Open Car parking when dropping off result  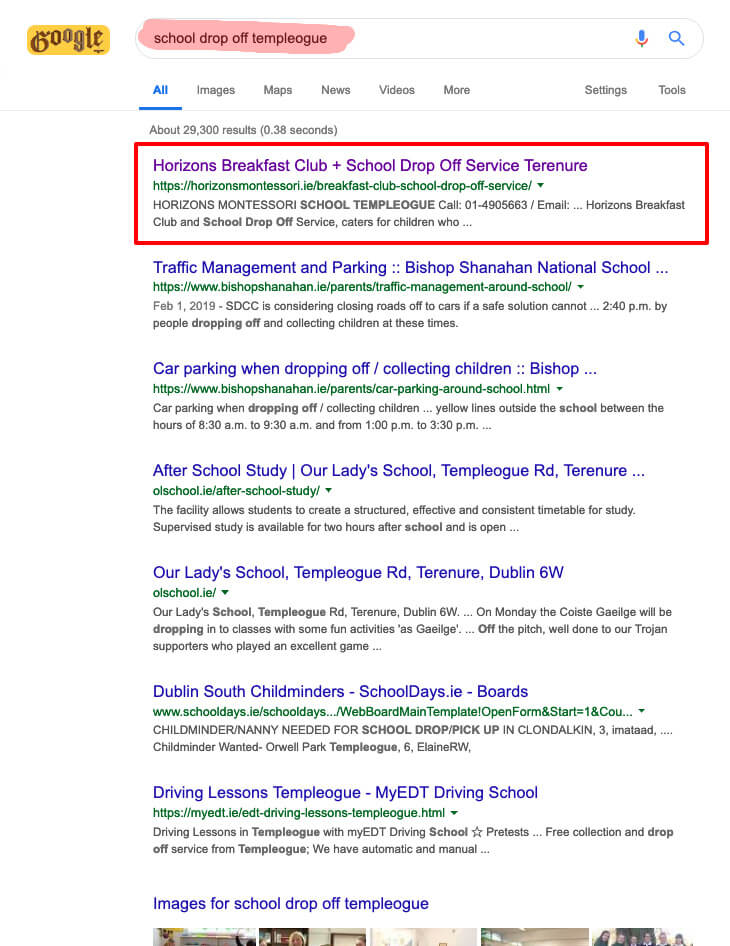[375, 369]
